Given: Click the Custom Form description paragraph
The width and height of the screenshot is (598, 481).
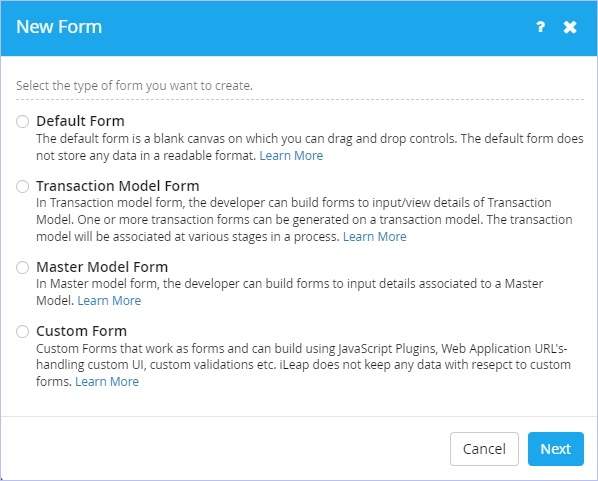Looking at the screenshot, I should click(303, 365).
